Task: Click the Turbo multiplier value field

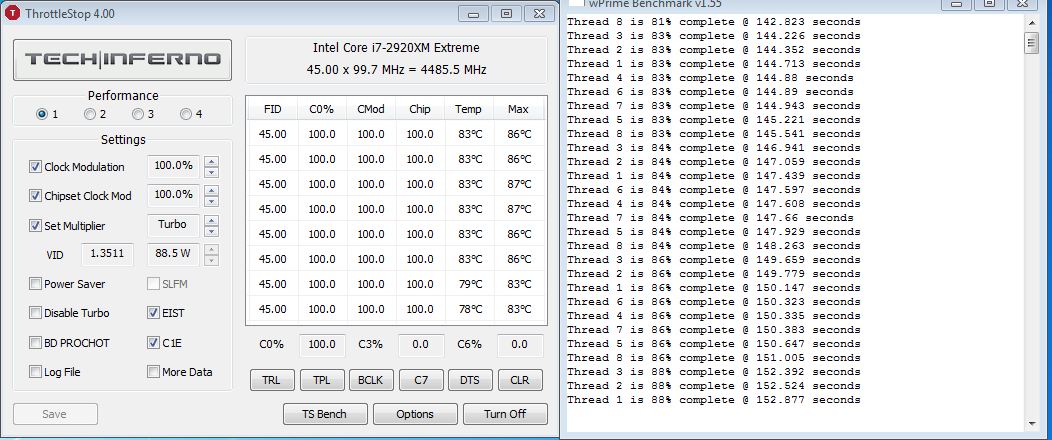Action: [173, 225]
